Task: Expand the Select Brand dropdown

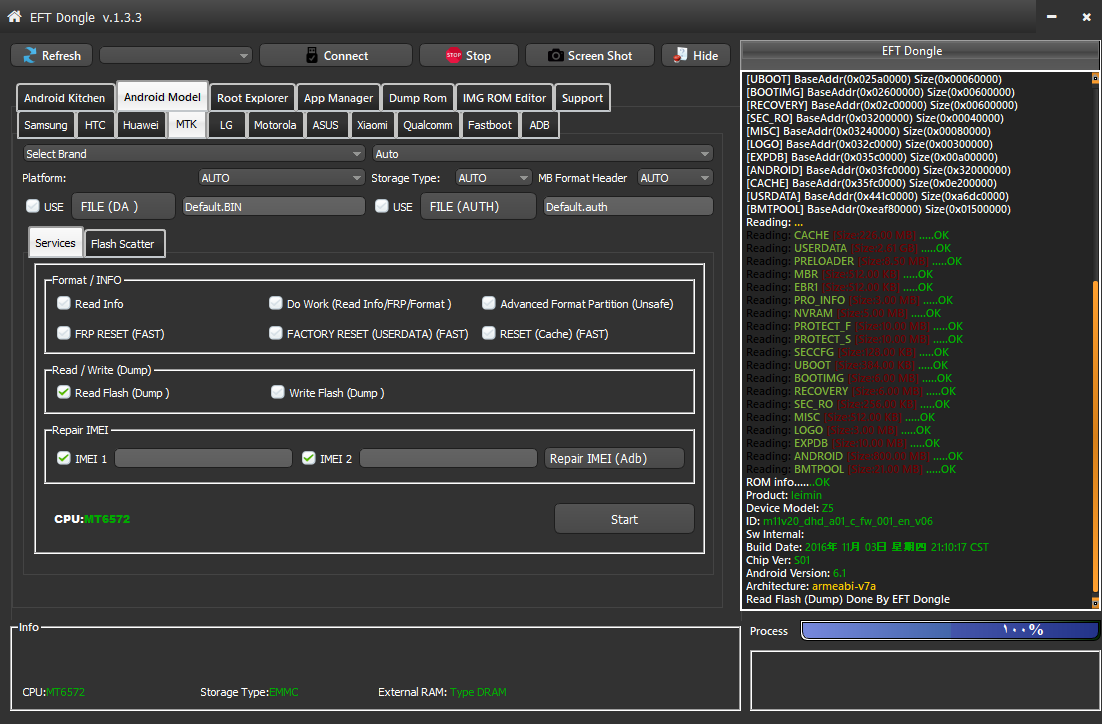Action: 194,153
